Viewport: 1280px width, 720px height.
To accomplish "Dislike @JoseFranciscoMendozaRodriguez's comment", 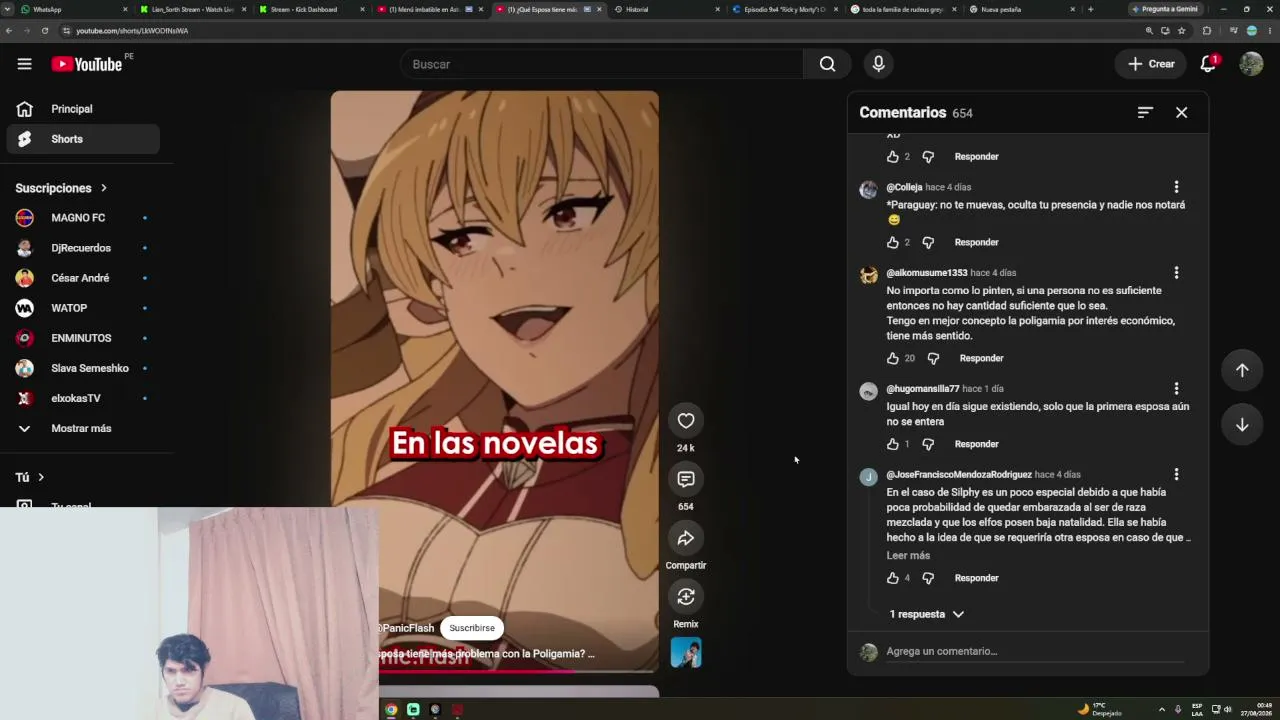I will pos(928,578).
